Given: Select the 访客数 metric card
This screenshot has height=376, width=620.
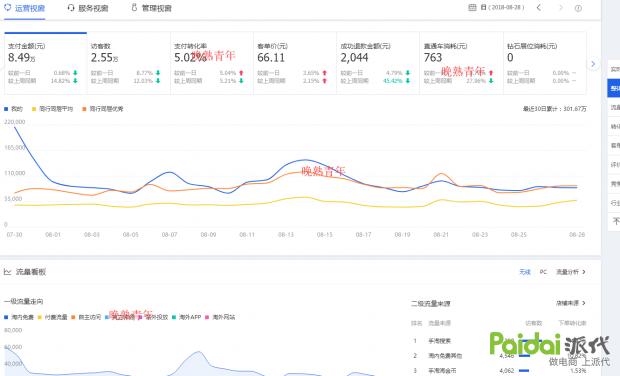Looking at the screenshot, I should 129,63.
